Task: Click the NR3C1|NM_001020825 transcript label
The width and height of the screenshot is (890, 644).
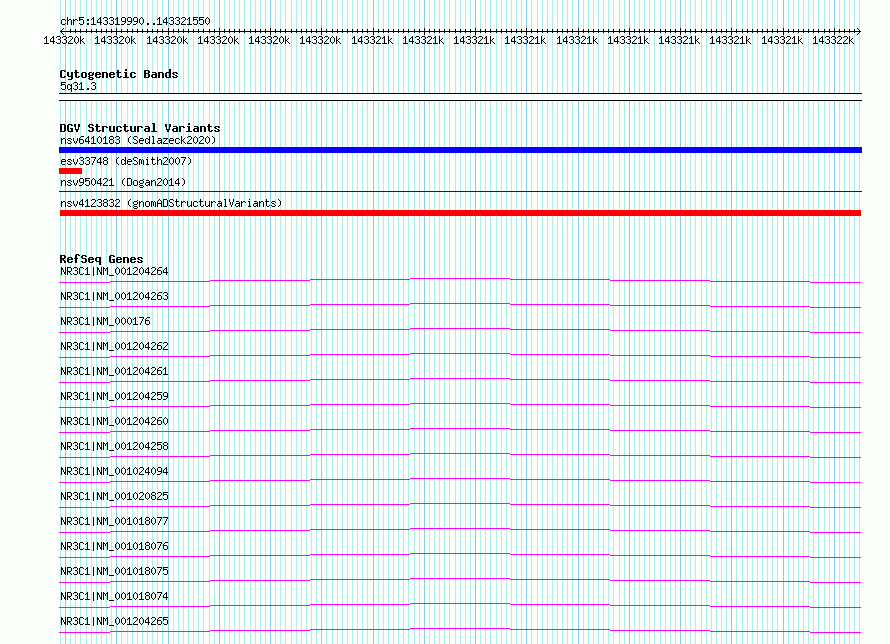Action: 114,496
